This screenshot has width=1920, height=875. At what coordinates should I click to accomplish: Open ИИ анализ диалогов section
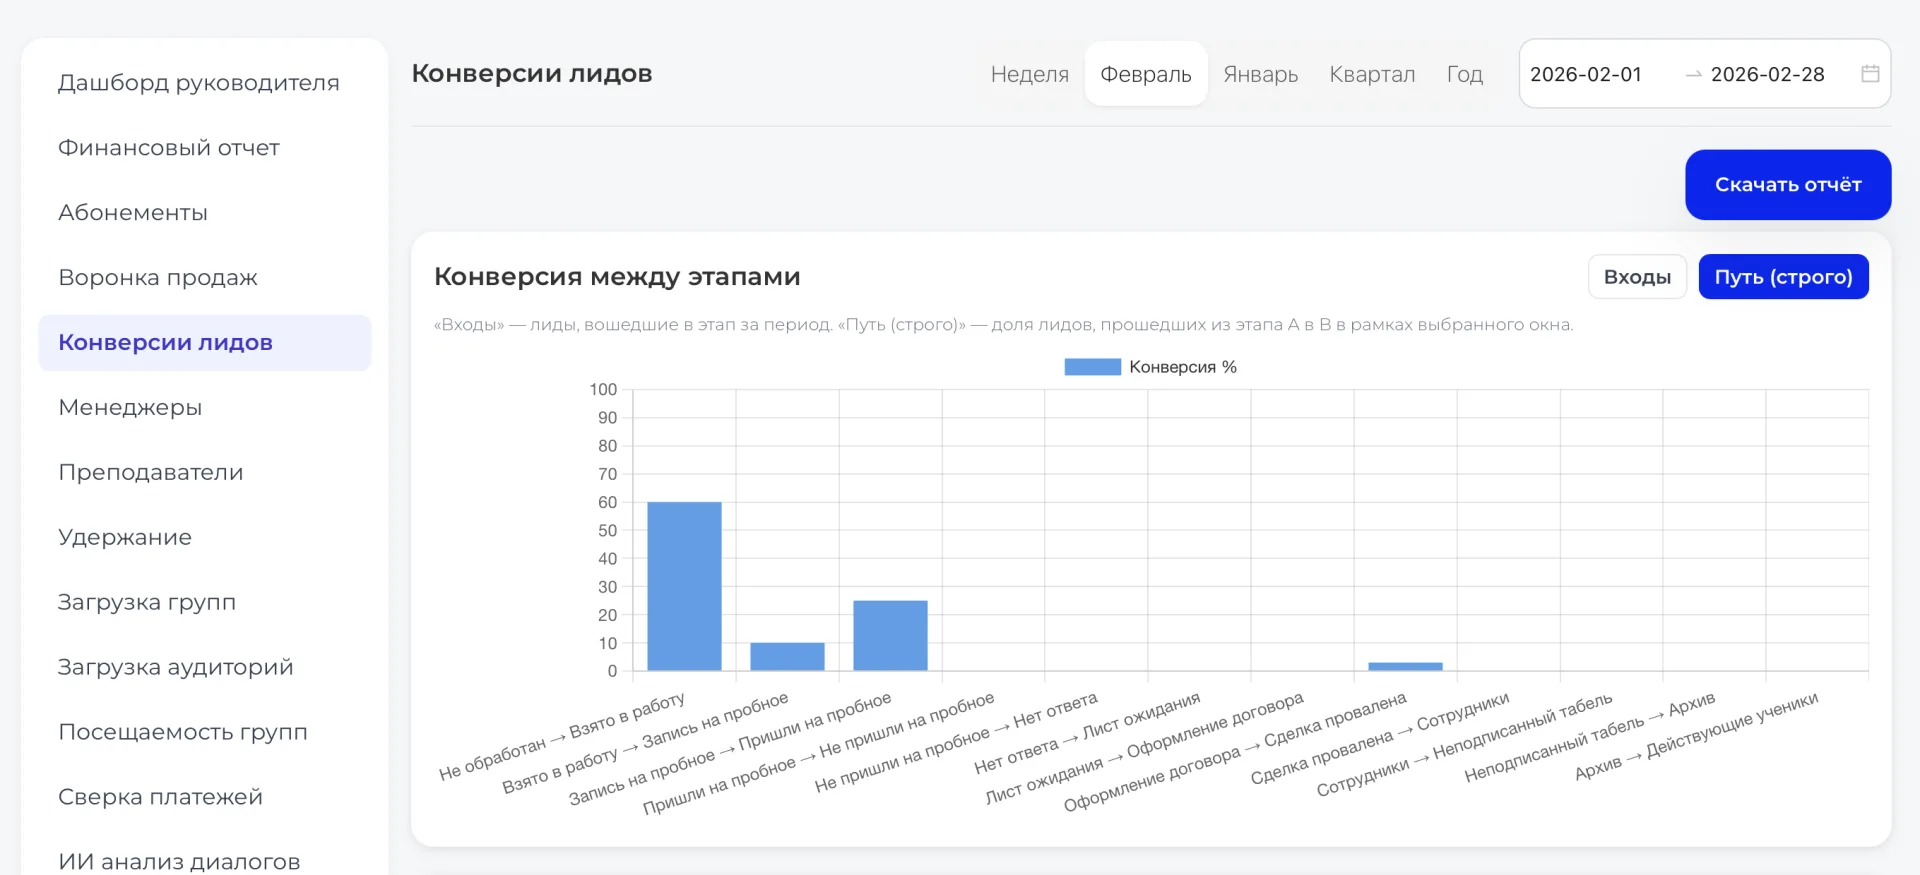[179, 862]
